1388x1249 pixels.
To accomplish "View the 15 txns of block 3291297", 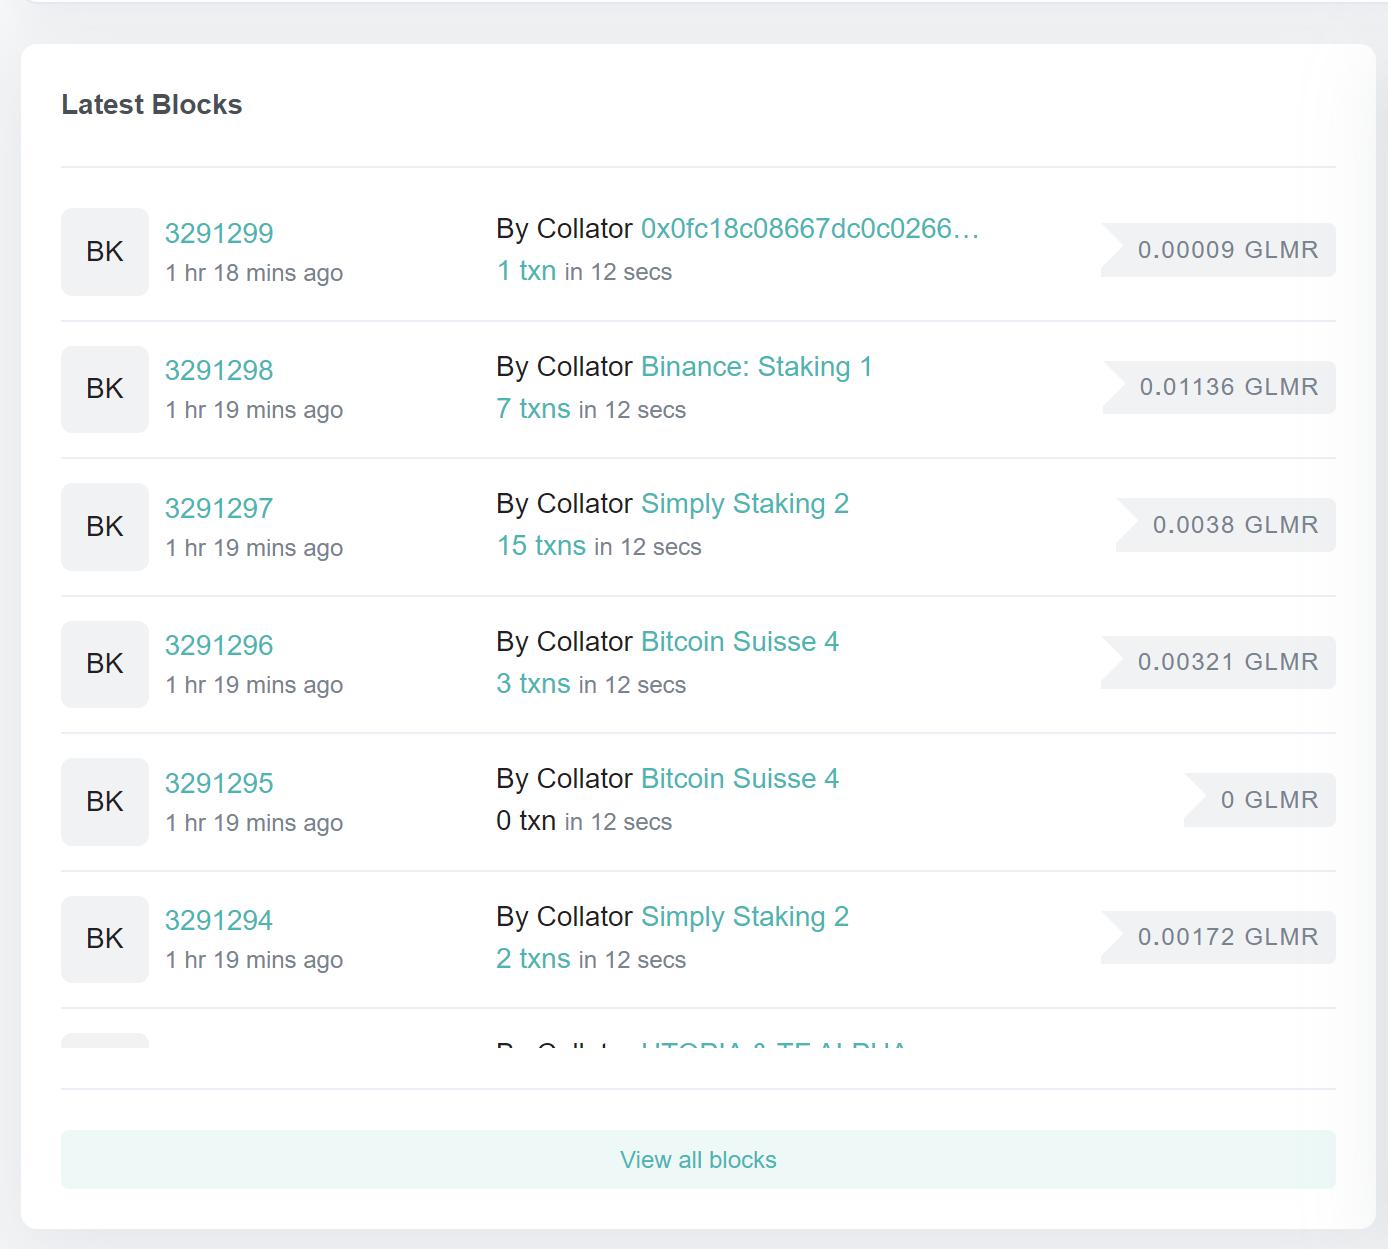I will coord(542,546).
